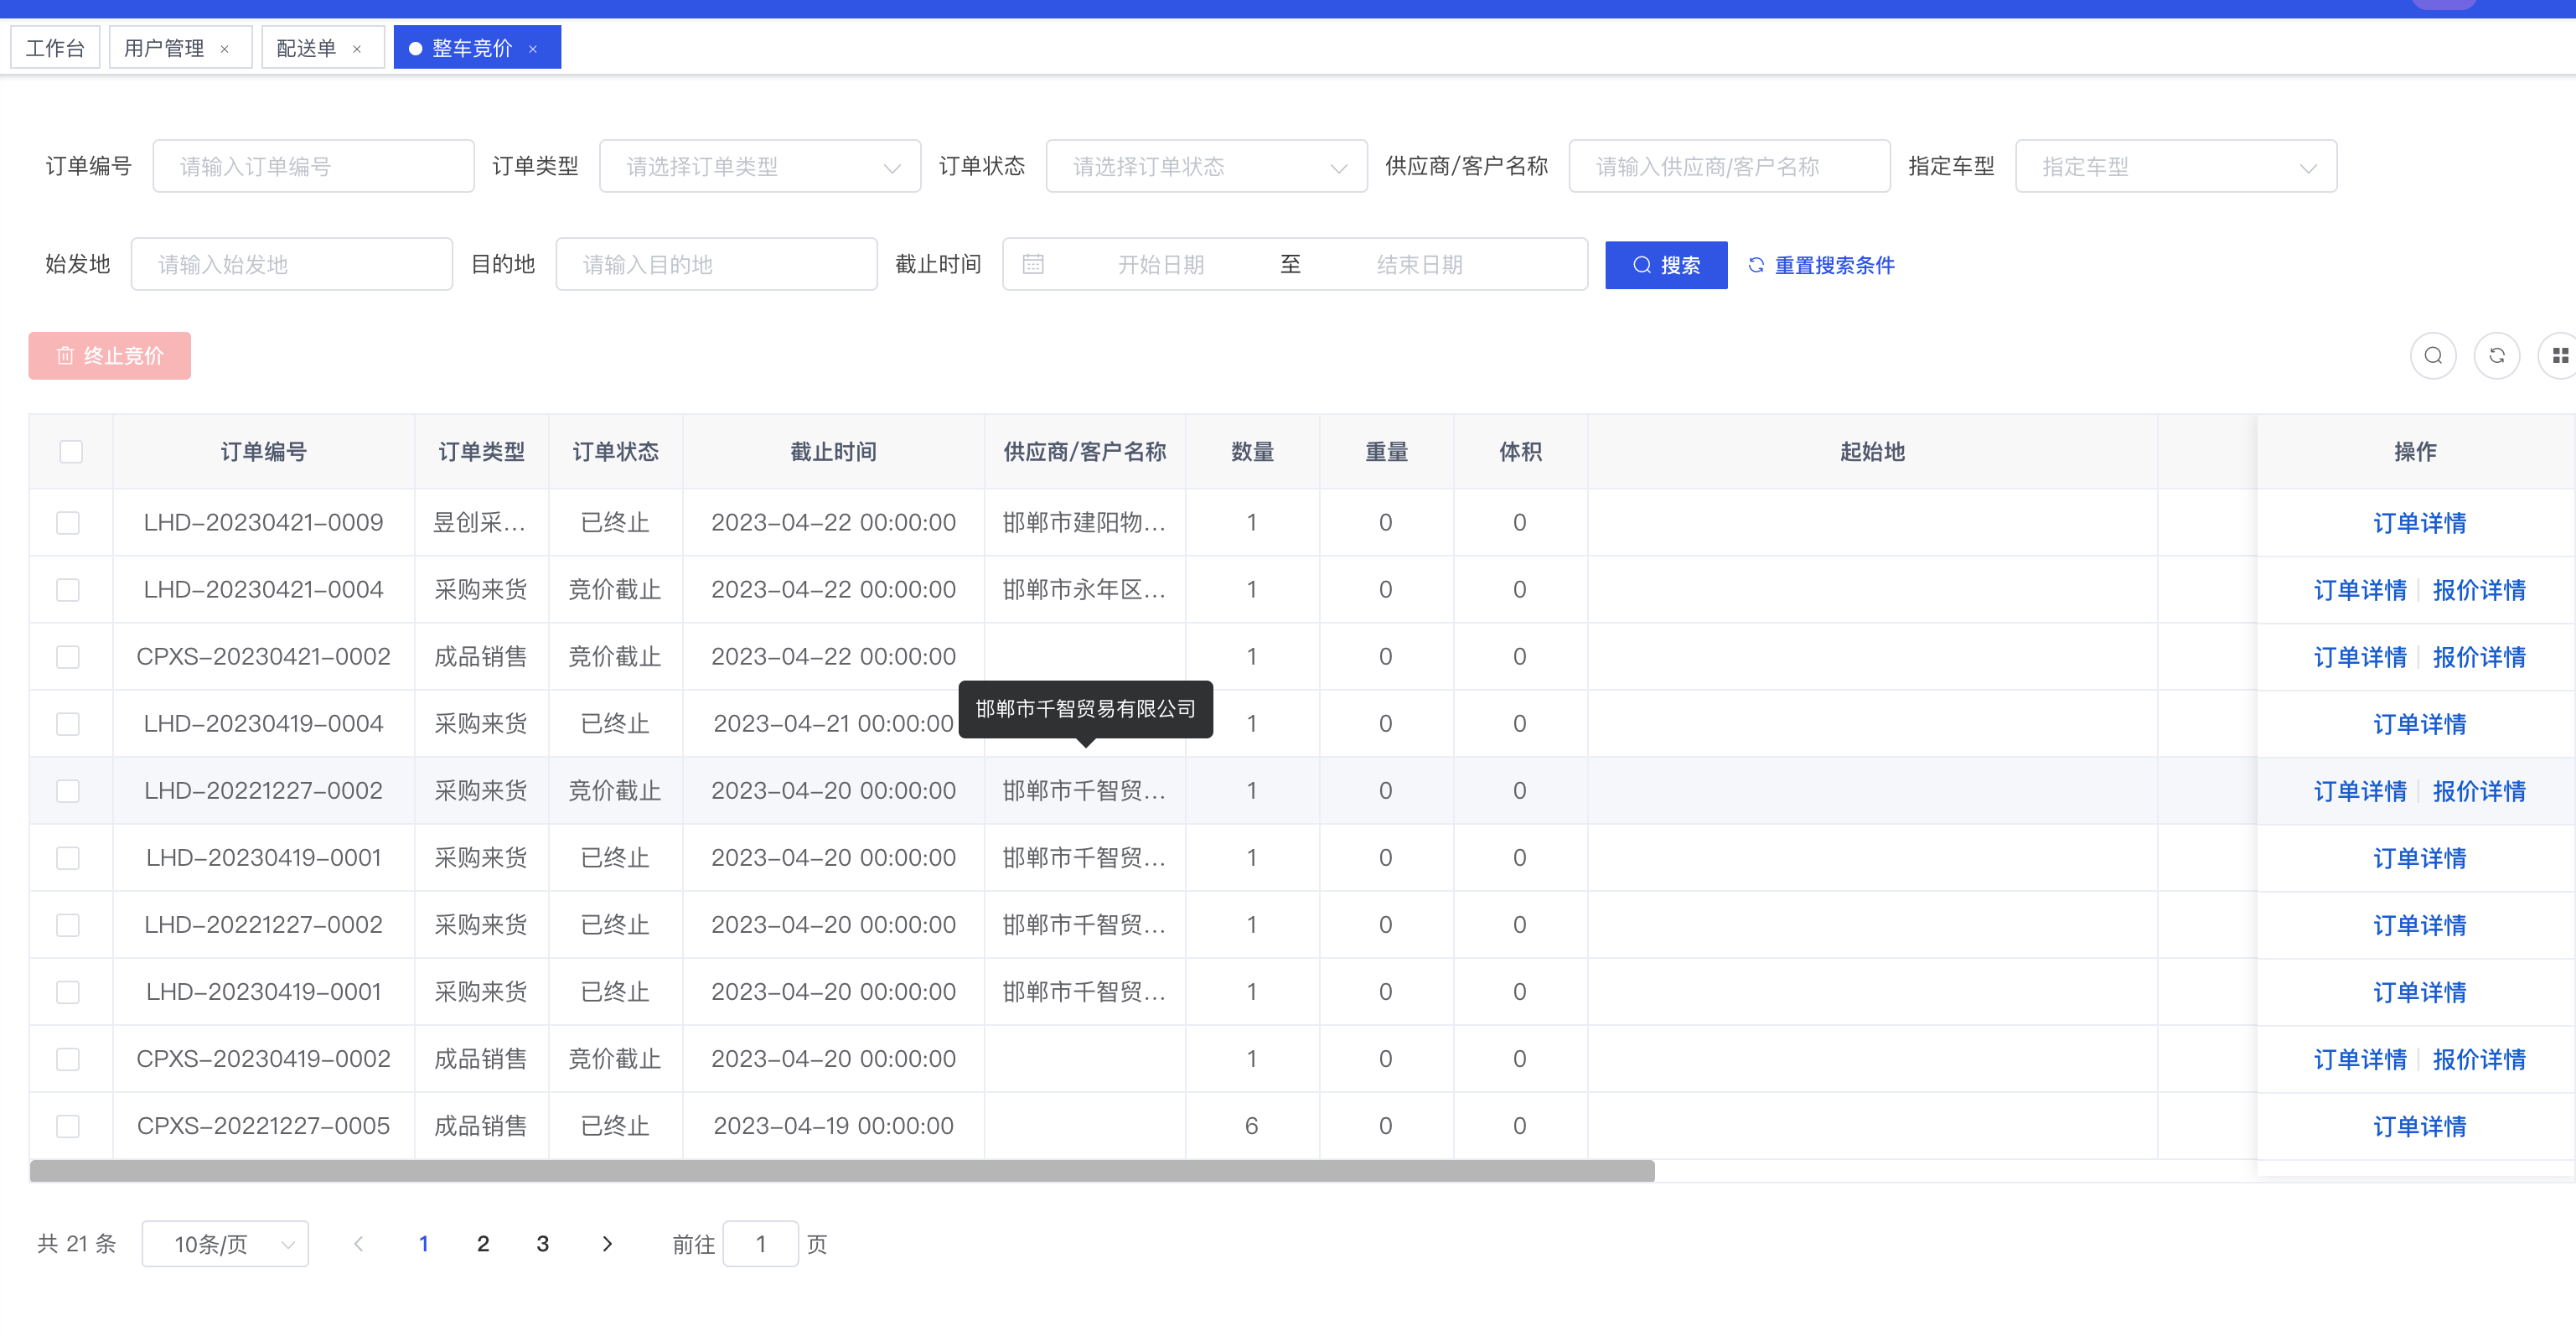The width and height of the screenshot is (2576, 1336).
Task: Go to page 3
Action: tap(543, 1243)
